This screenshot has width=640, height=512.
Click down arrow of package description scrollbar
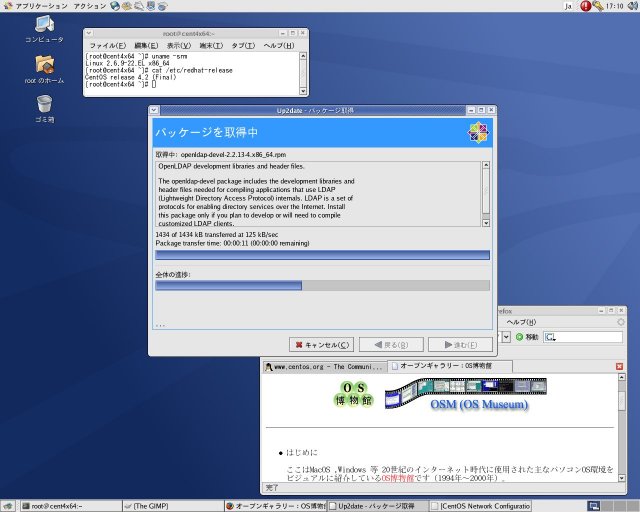pos(486,223)
